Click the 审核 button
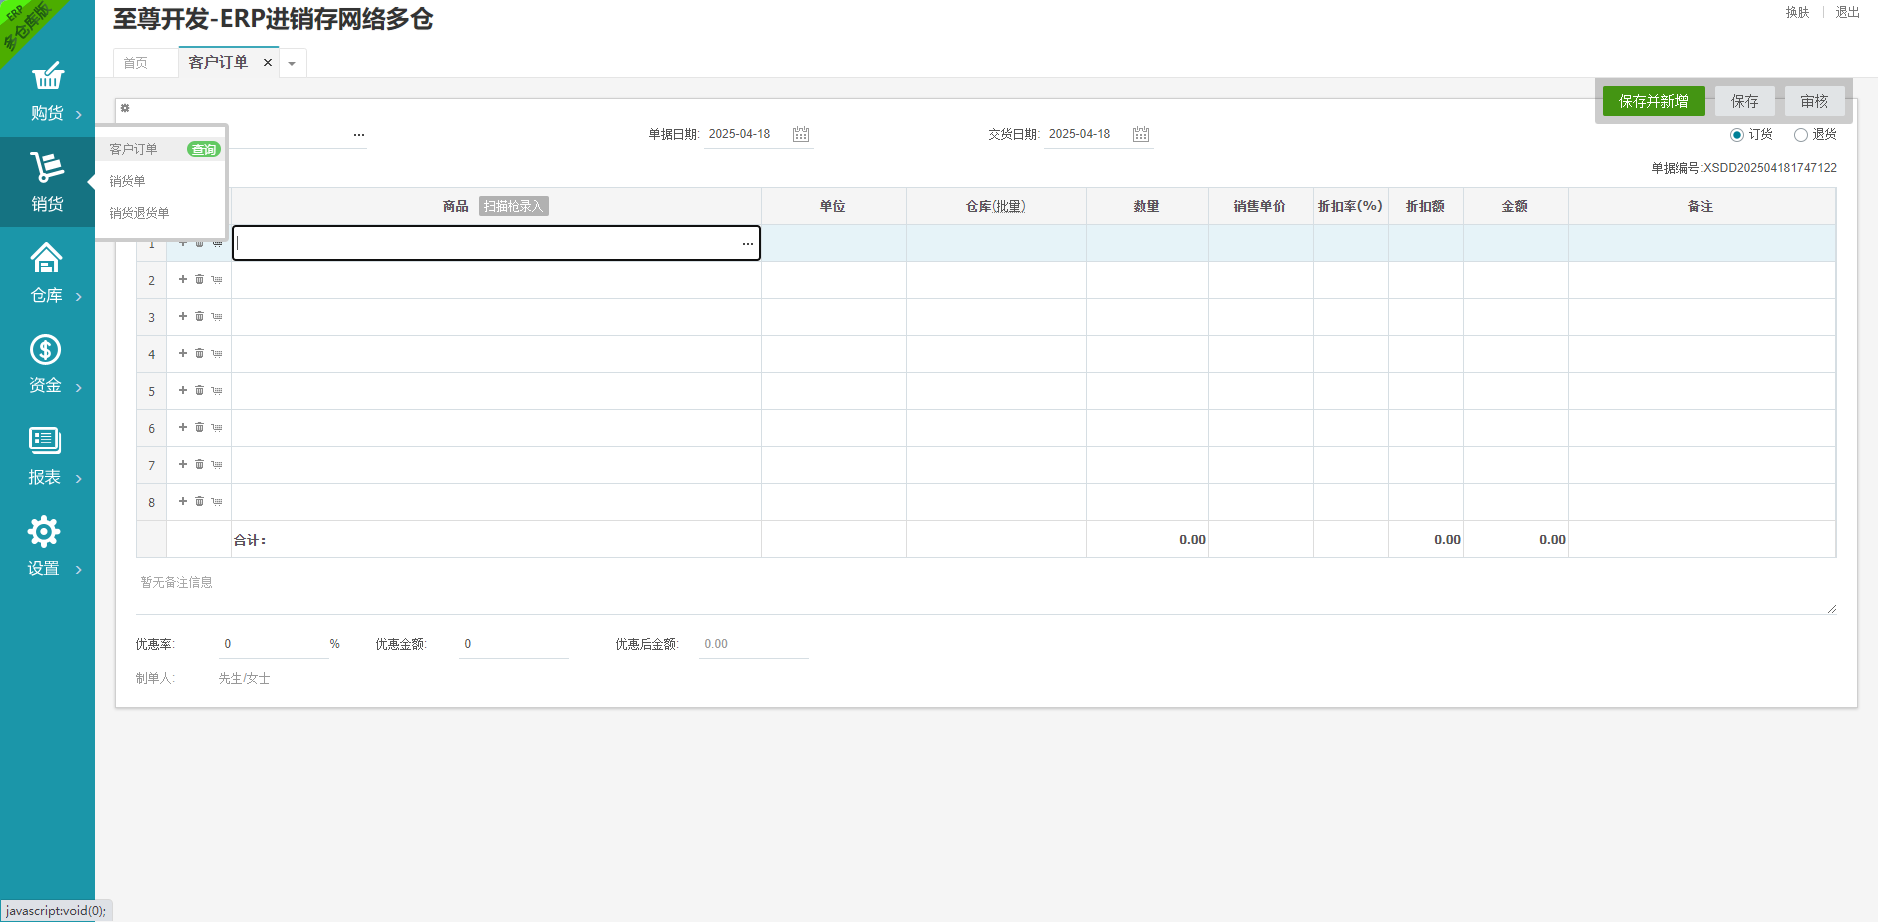This screenshot has height=922, width=1878. 1815,101
